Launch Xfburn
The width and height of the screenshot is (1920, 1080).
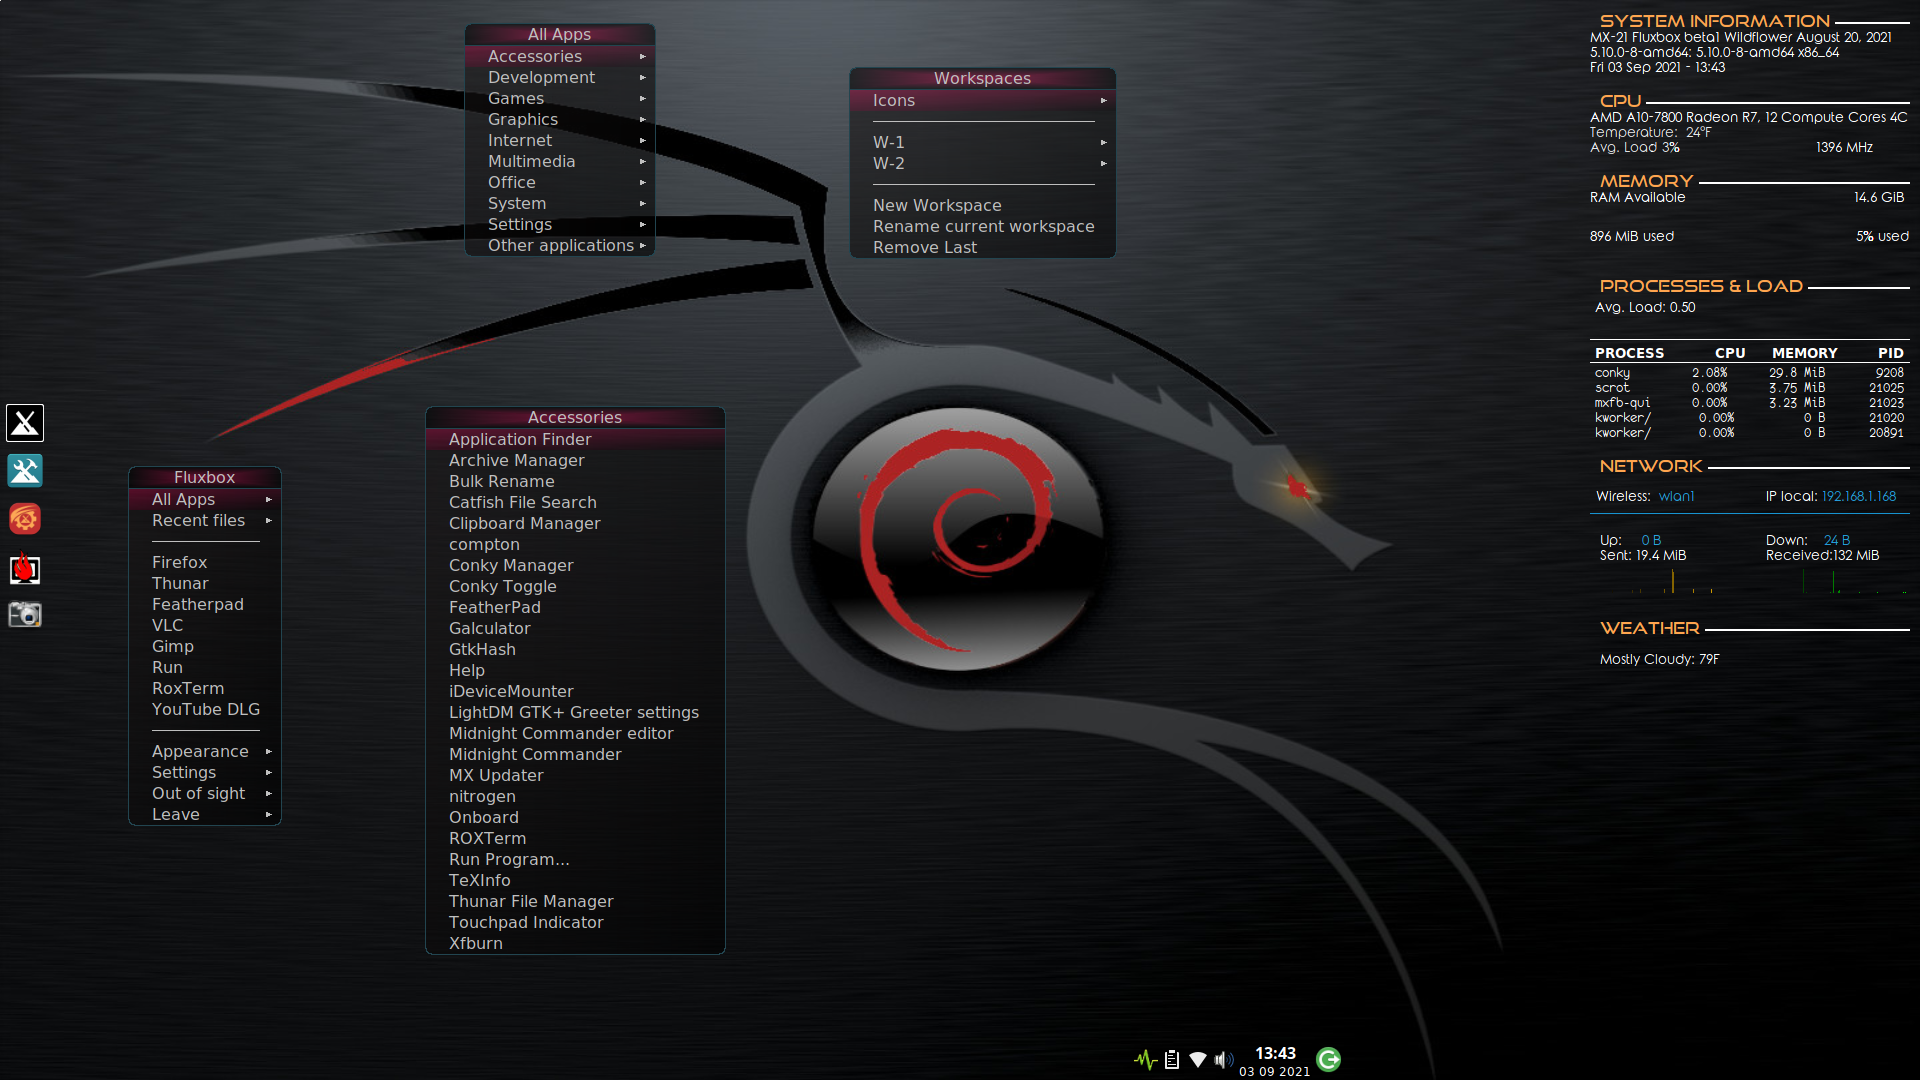[575, 943]
